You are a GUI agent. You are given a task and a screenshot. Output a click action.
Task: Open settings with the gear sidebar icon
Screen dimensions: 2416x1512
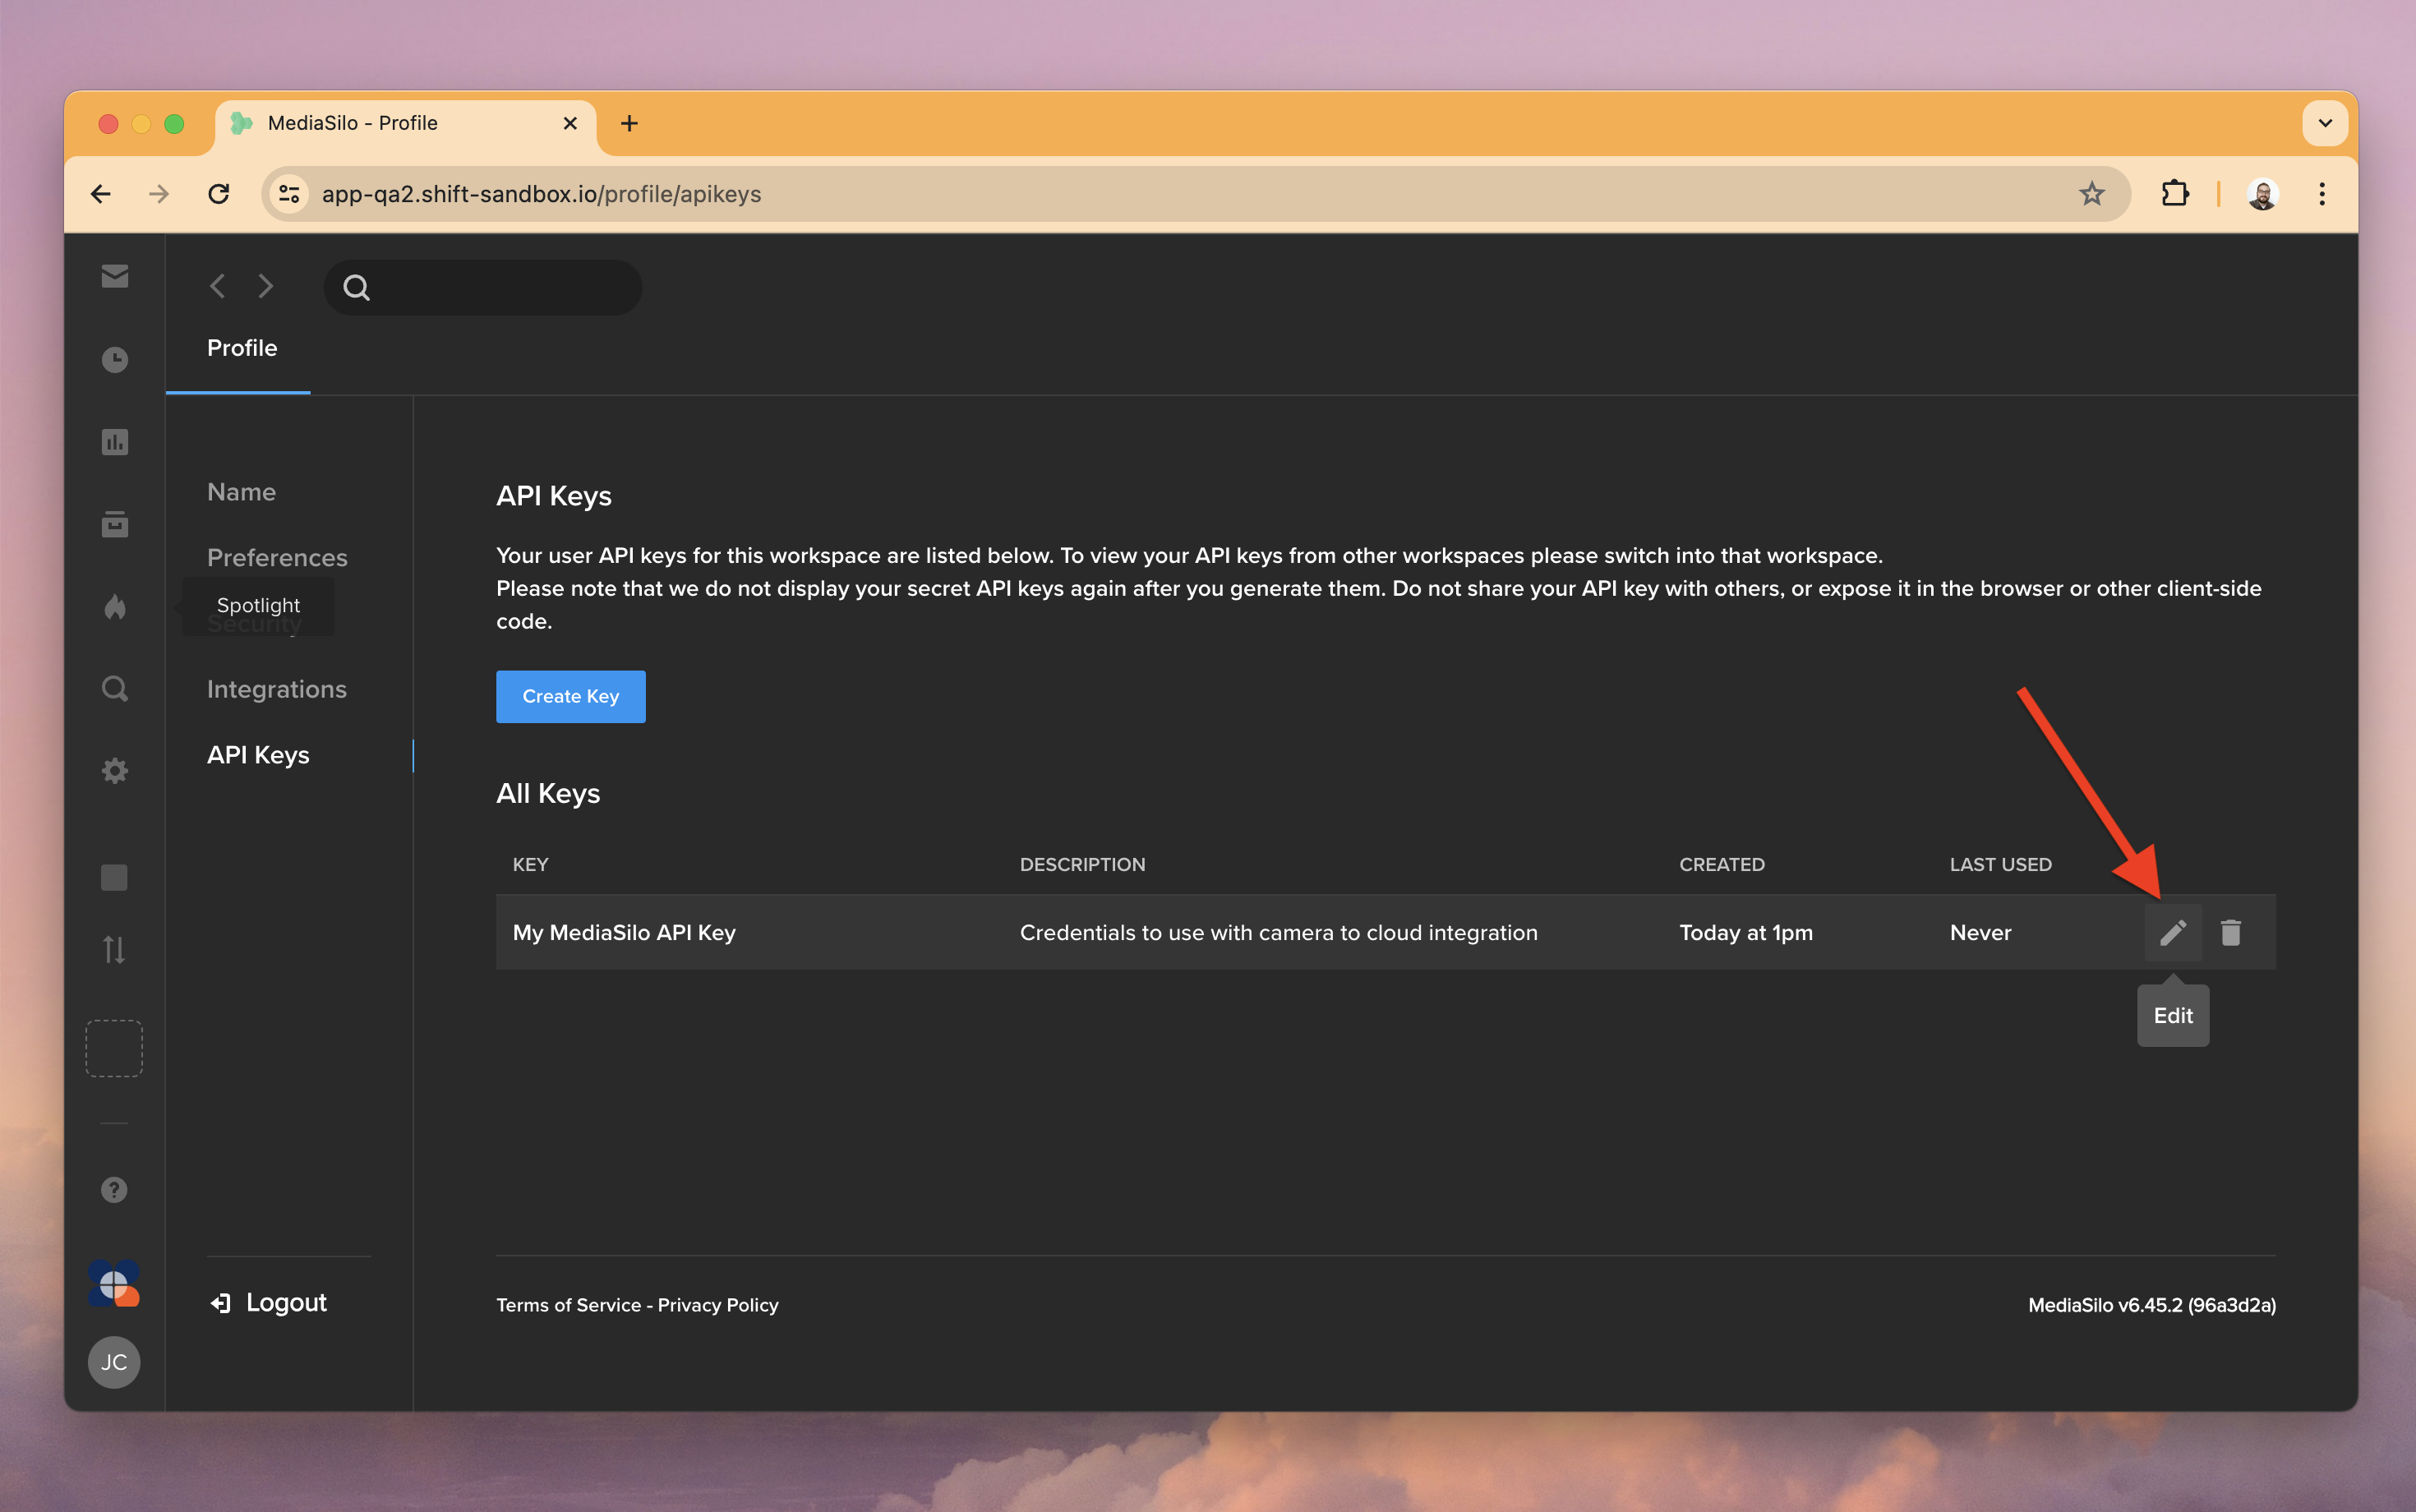tap(114, 770)
